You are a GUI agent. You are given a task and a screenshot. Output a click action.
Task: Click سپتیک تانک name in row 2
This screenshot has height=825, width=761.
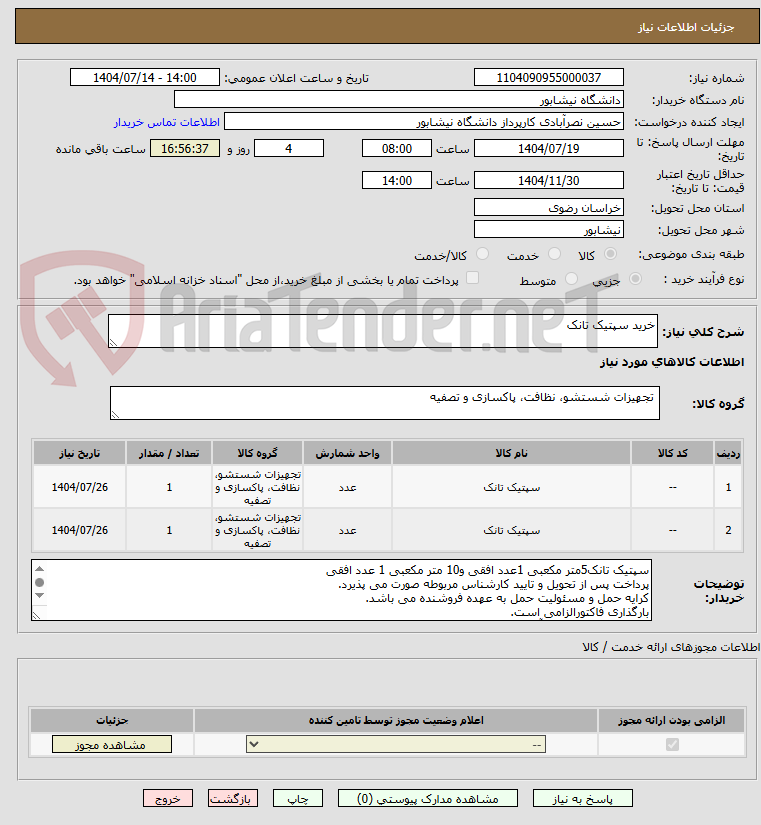(512, 530)
